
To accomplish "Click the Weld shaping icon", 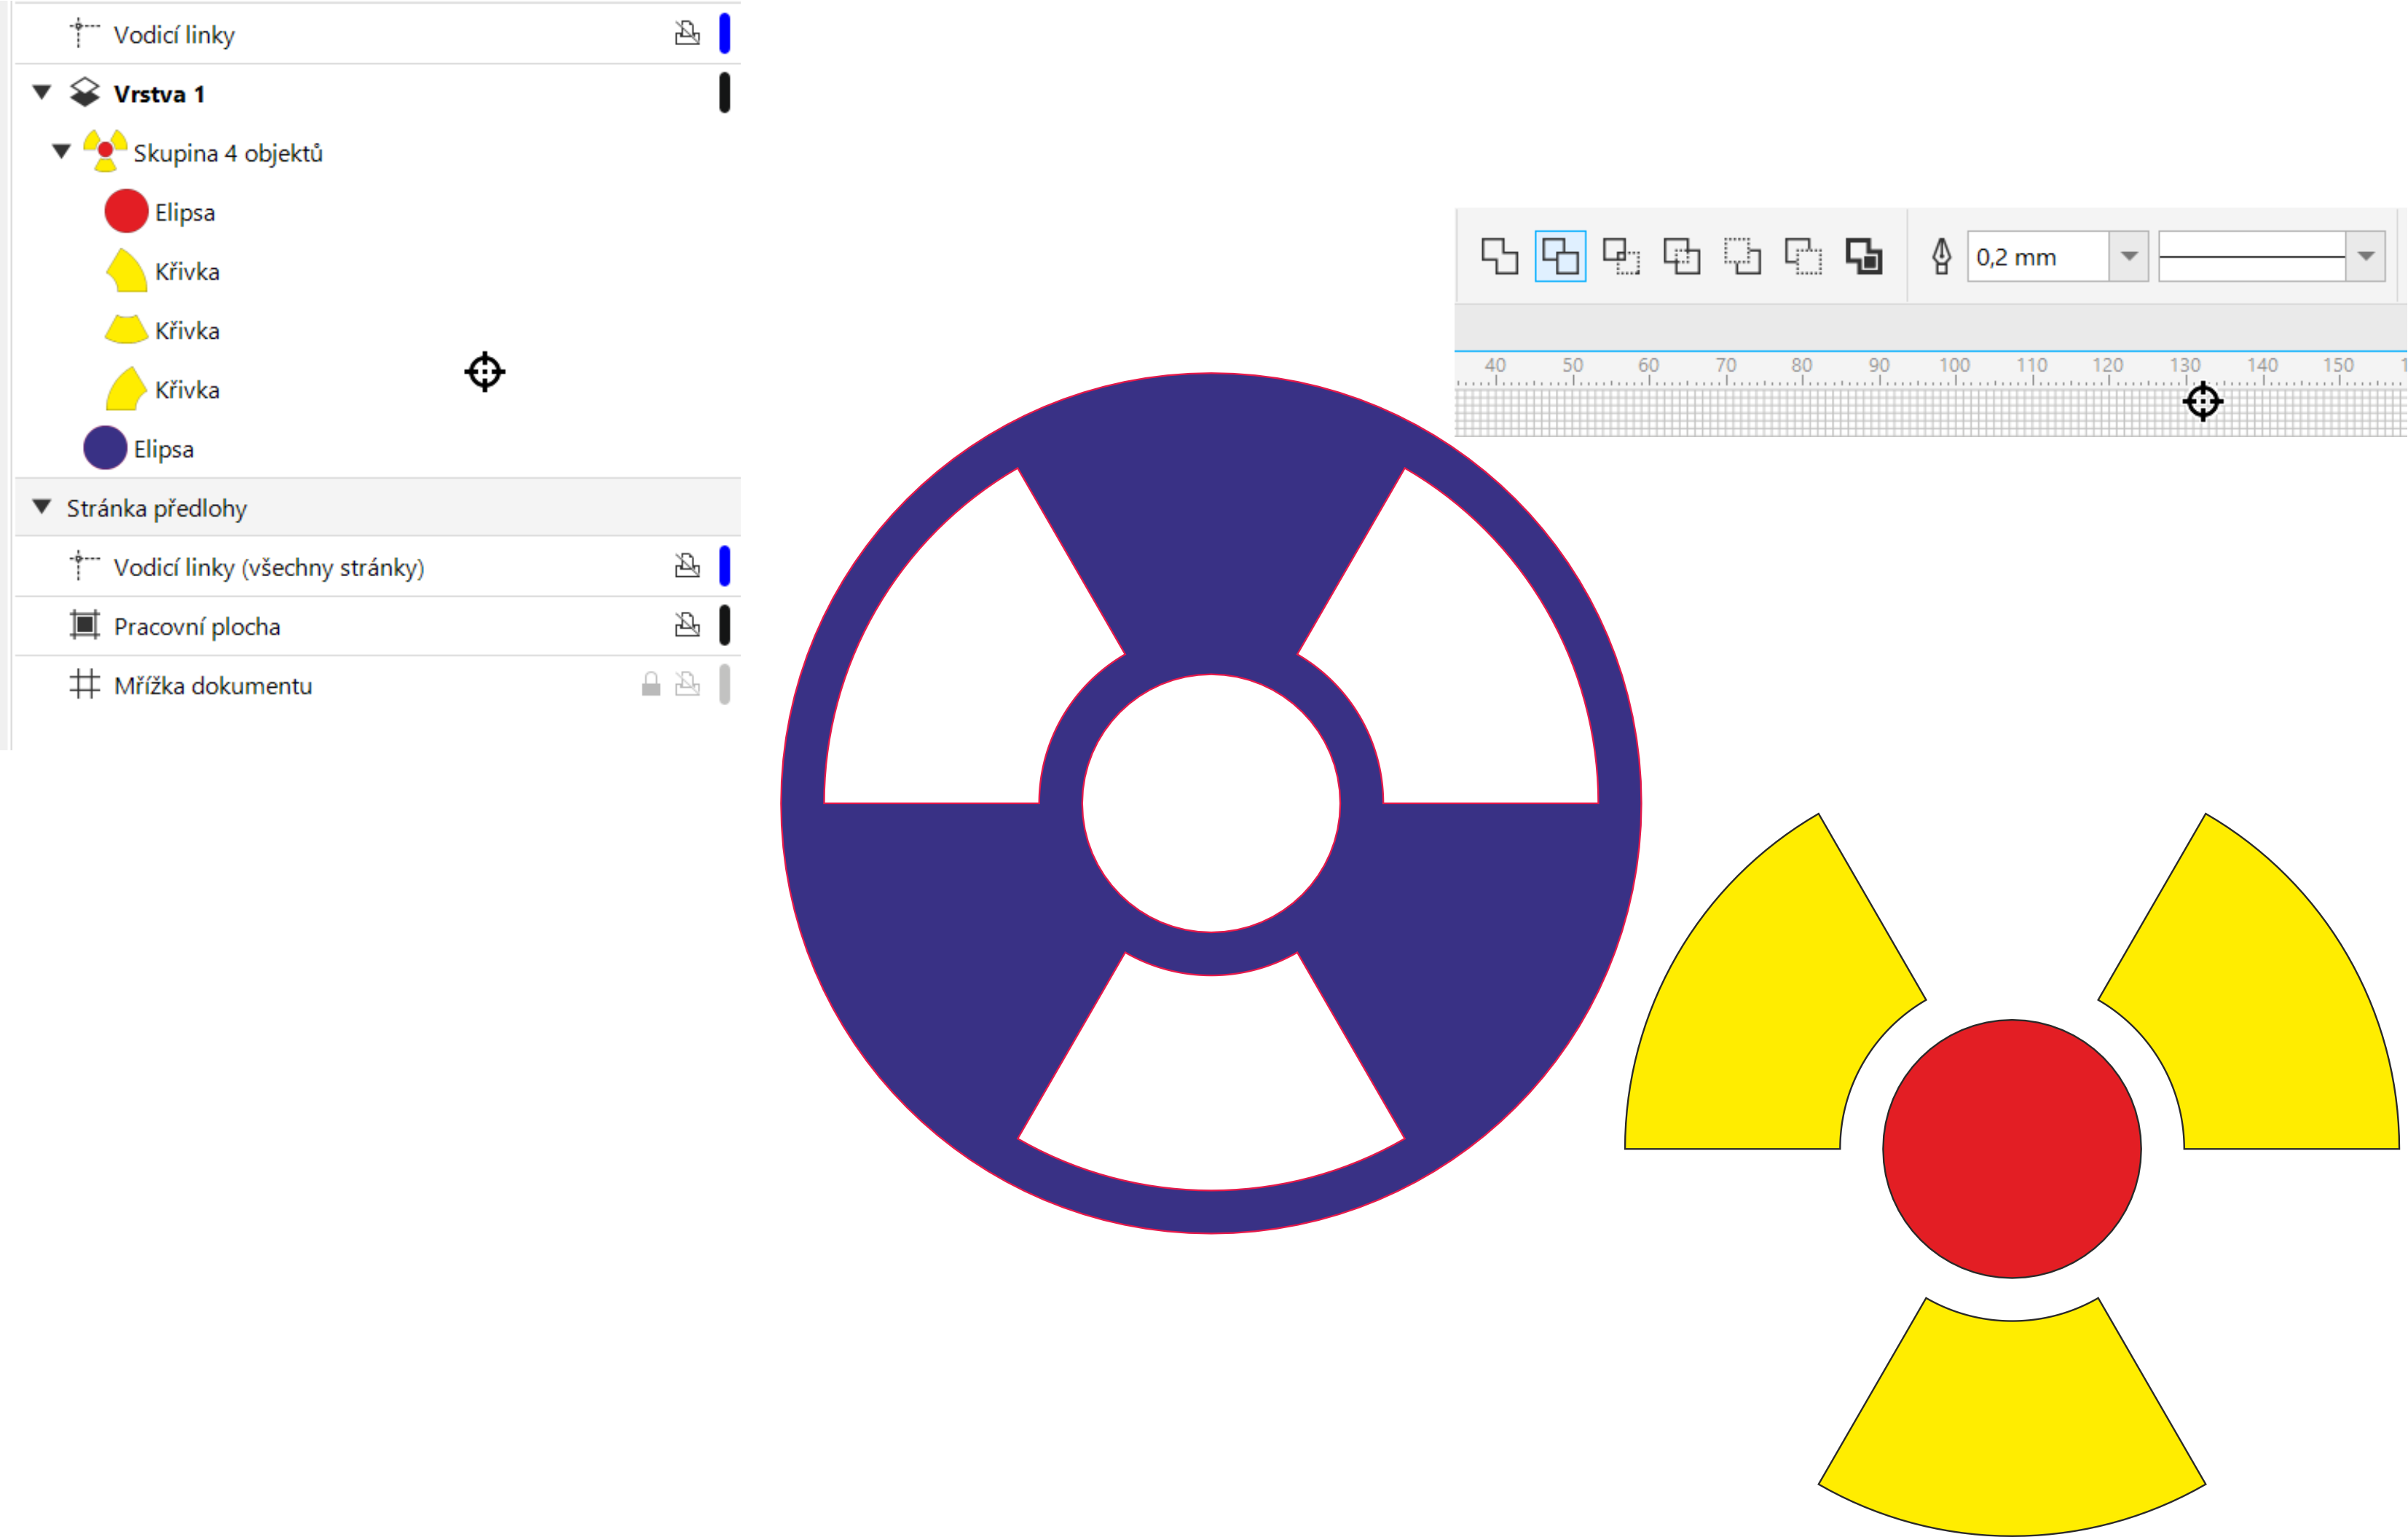I will pyautogui.click(x=1499, y=257).
